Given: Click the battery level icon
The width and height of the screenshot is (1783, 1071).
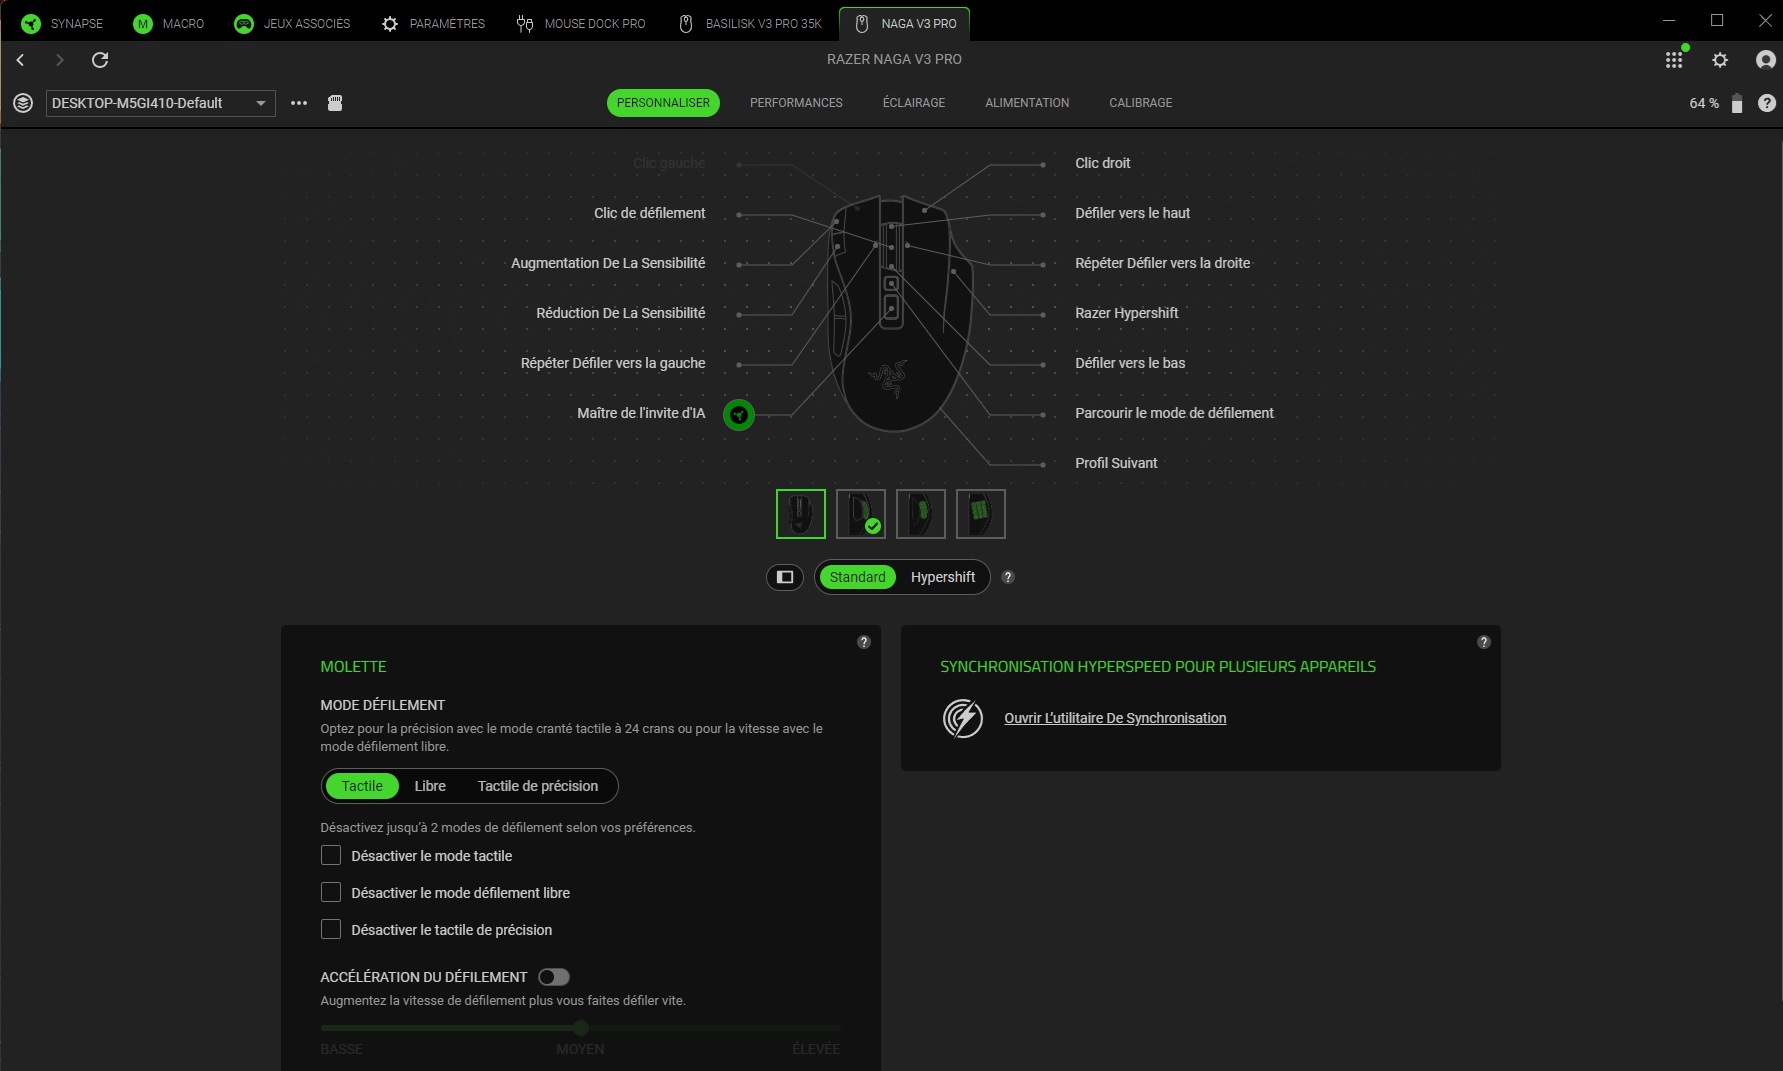Looking at the screenshot, I should click(x=1737, y=103).
